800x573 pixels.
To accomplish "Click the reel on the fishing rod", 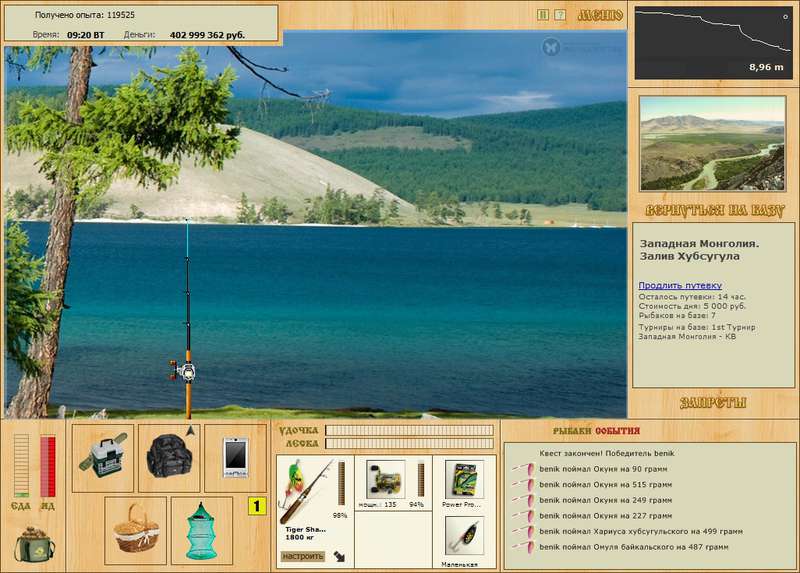I will point(183,371).
